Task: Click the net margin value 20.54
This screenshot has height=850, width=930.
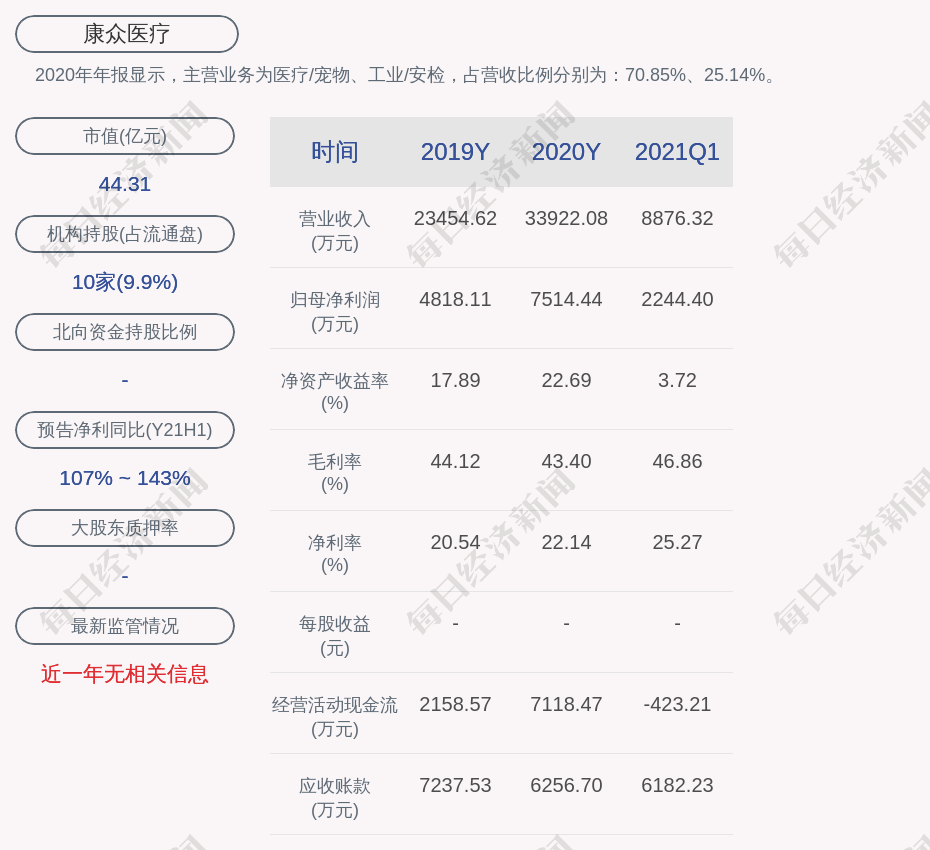Action: [x=455, y=542]
